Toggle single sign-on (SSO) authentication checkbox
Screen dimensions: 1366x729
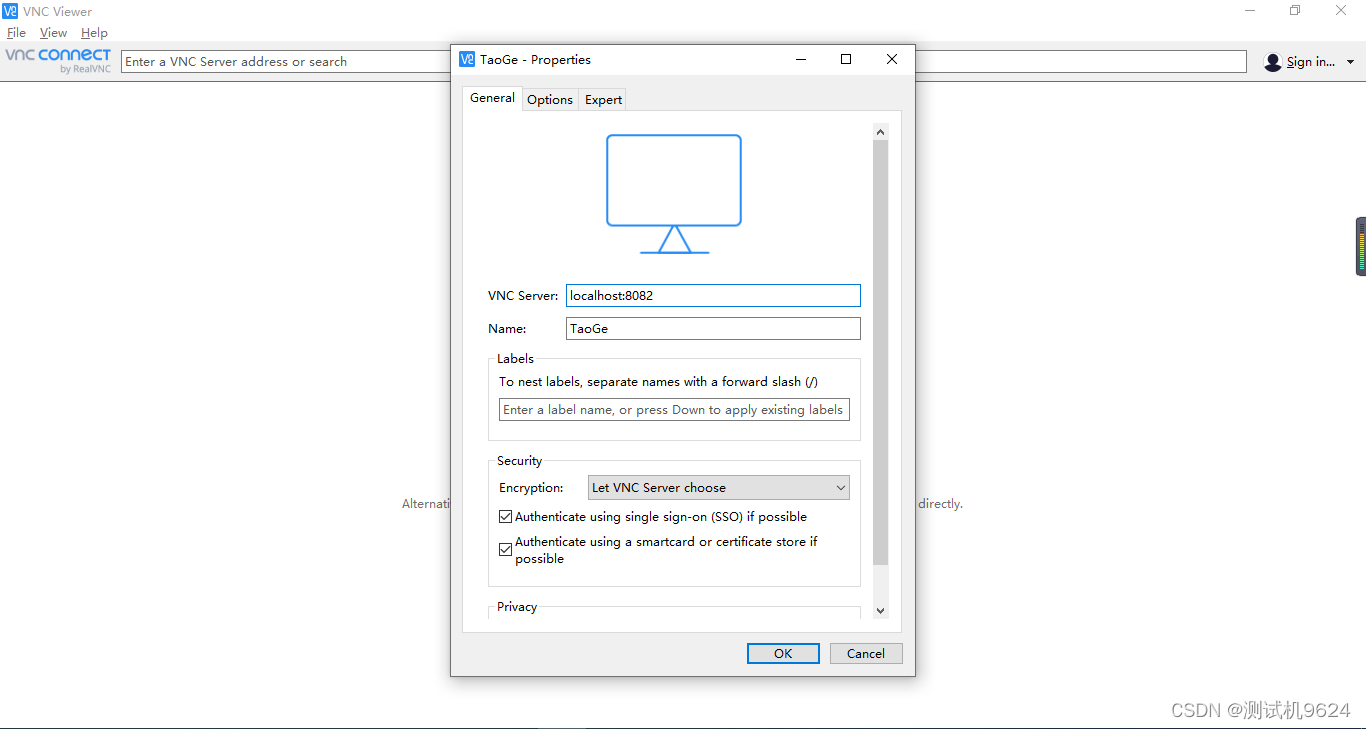(505, 517)
